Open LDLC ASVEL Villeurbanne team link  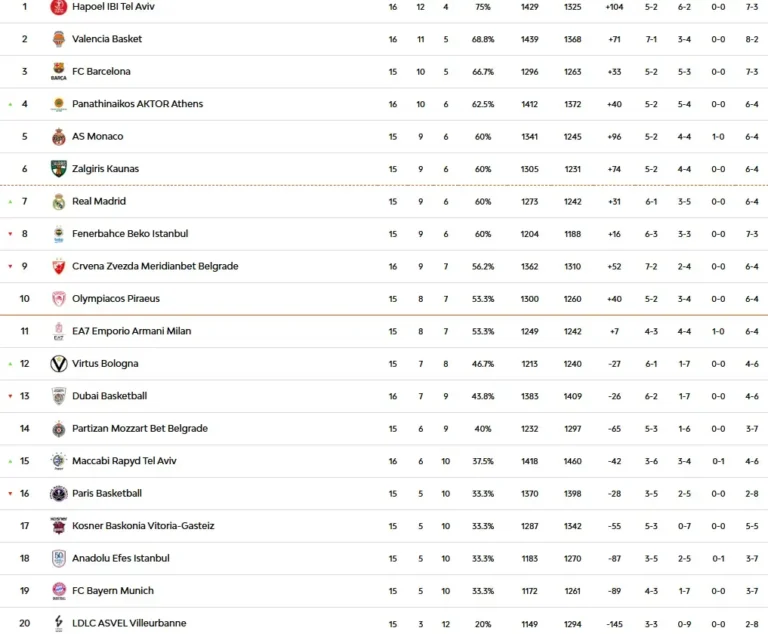(x=129, y=623)
